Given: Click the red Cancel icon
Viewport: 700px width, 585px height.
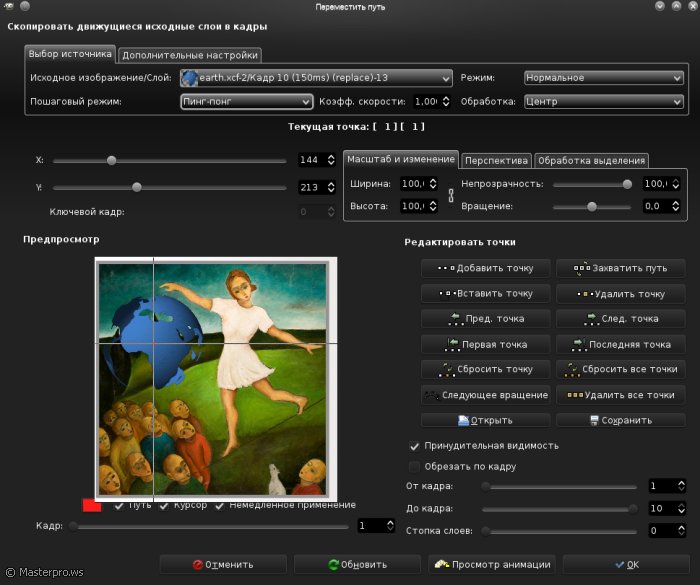Looking at the screenshot, I should 198,564.
